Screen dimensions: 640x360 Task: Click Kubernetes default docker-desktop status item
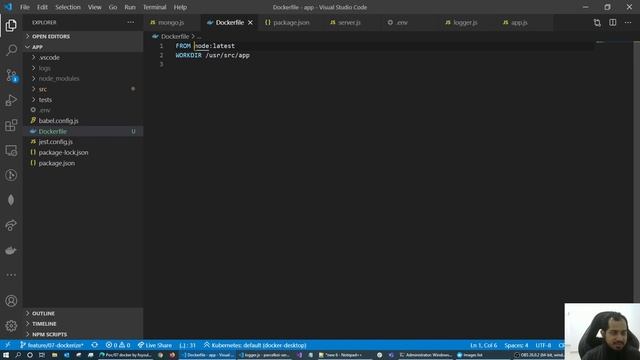[x=255, y=345]
